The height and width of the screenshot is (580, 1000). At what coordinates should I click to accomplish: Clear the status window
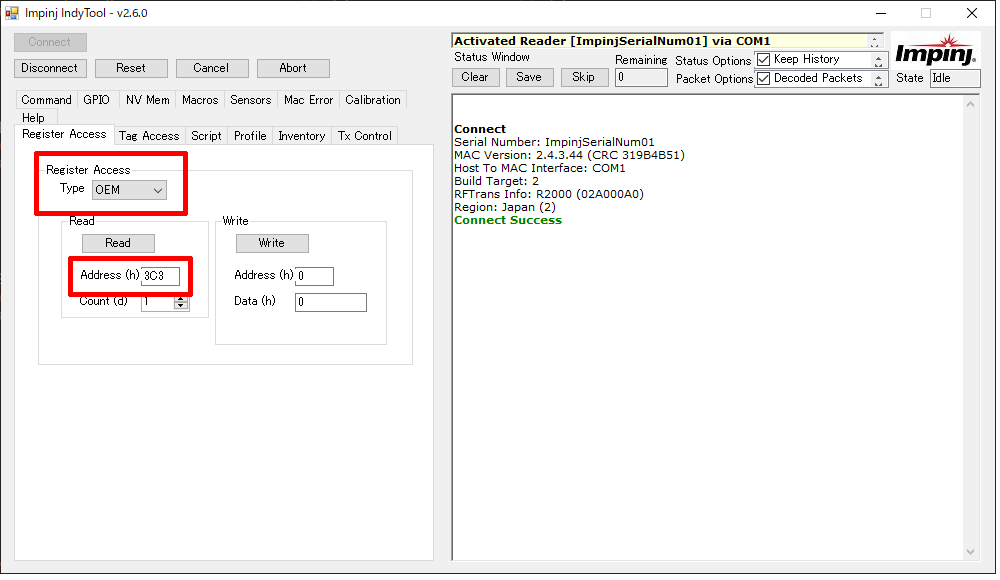(475, 77)
